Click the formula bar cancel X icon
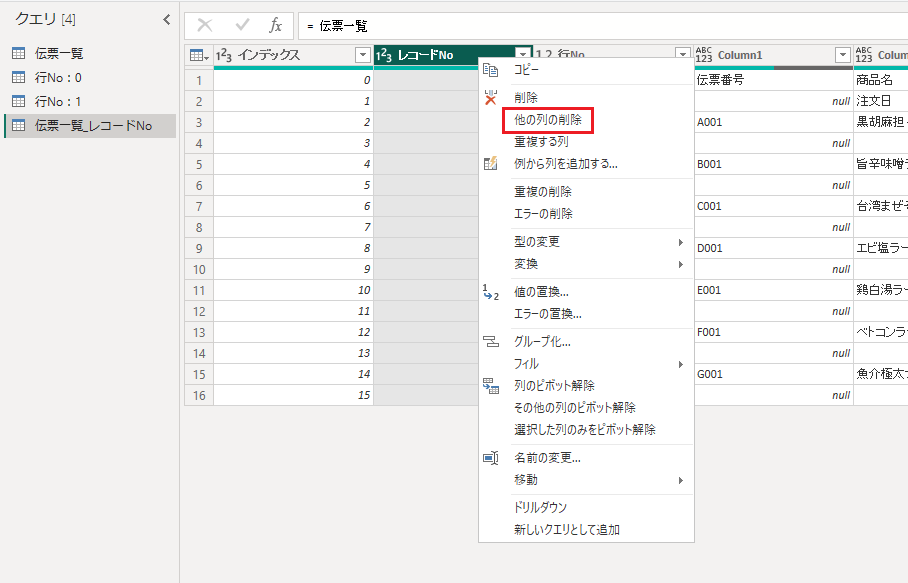908x583 pixels. [205, 26]
